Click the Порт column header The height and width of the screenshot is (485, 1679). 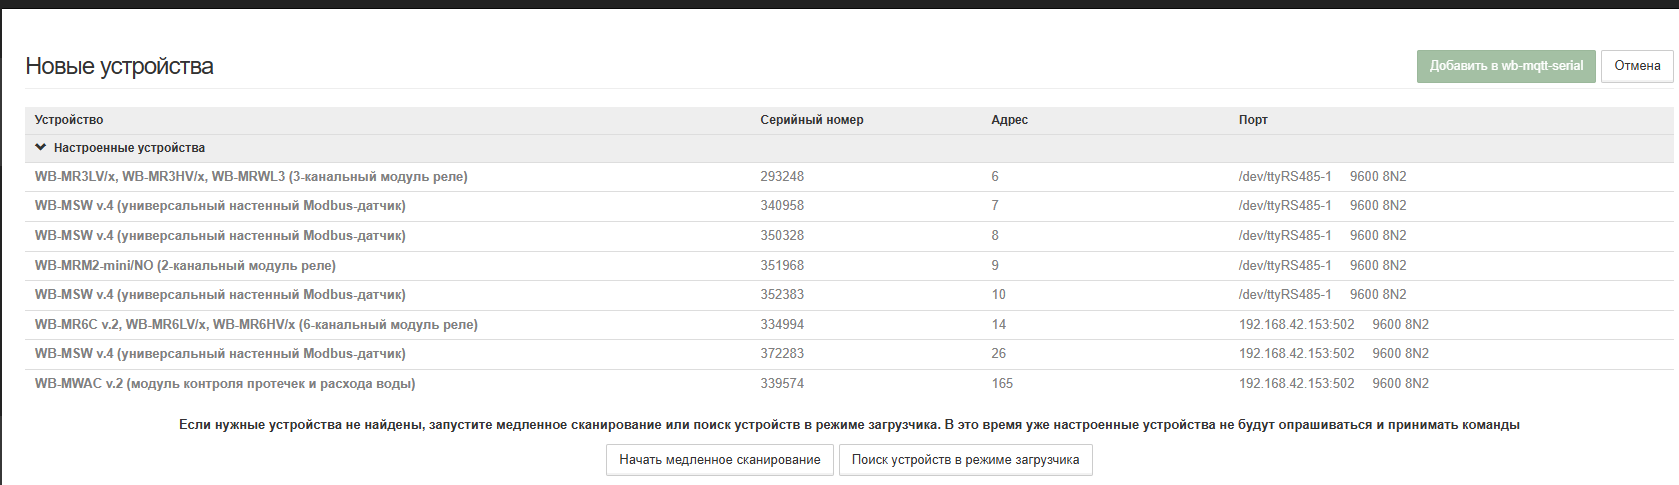point(1252,120)
